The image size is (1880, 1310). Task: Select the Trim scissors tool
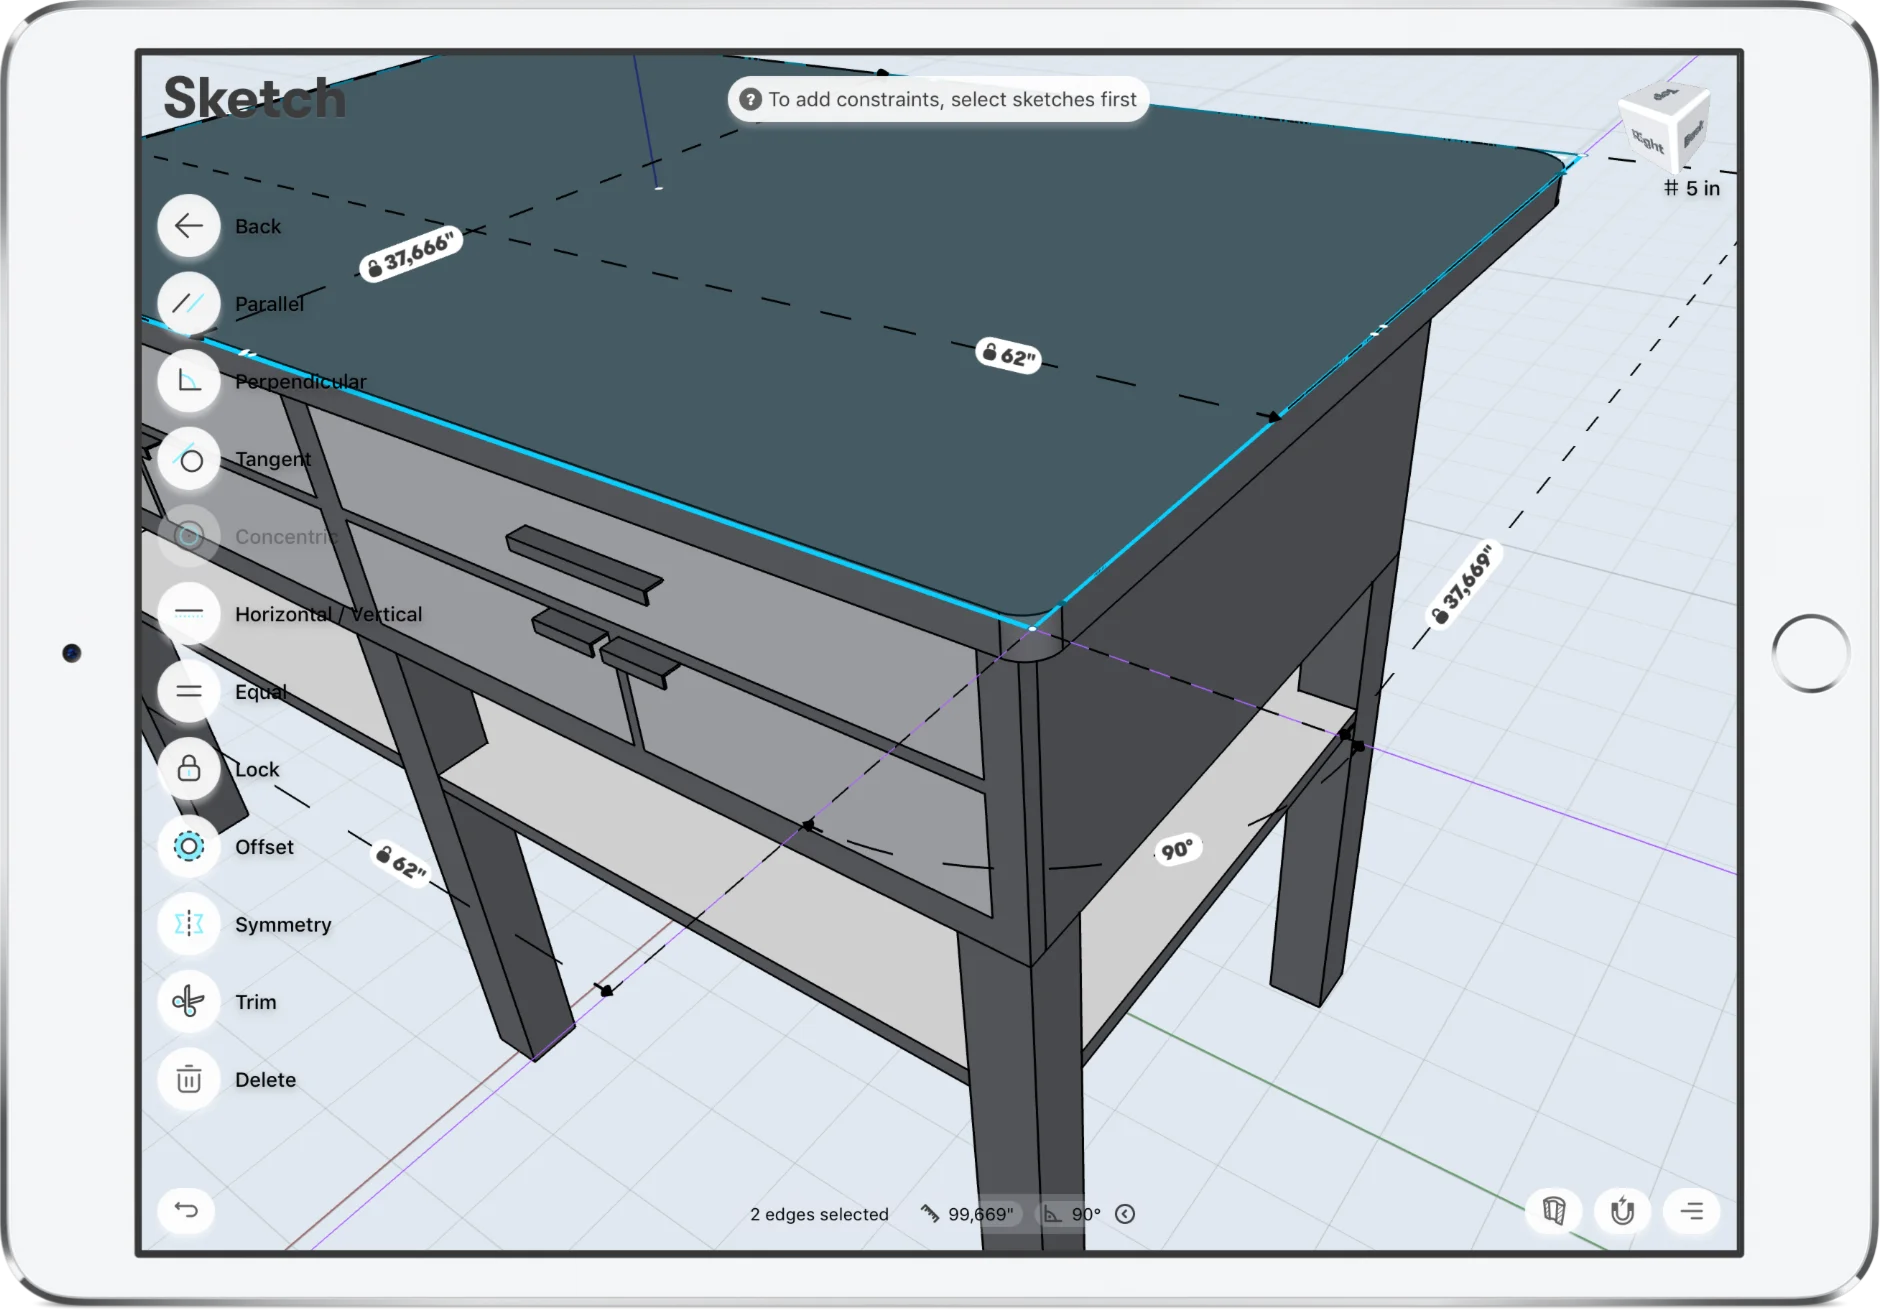188,1002
